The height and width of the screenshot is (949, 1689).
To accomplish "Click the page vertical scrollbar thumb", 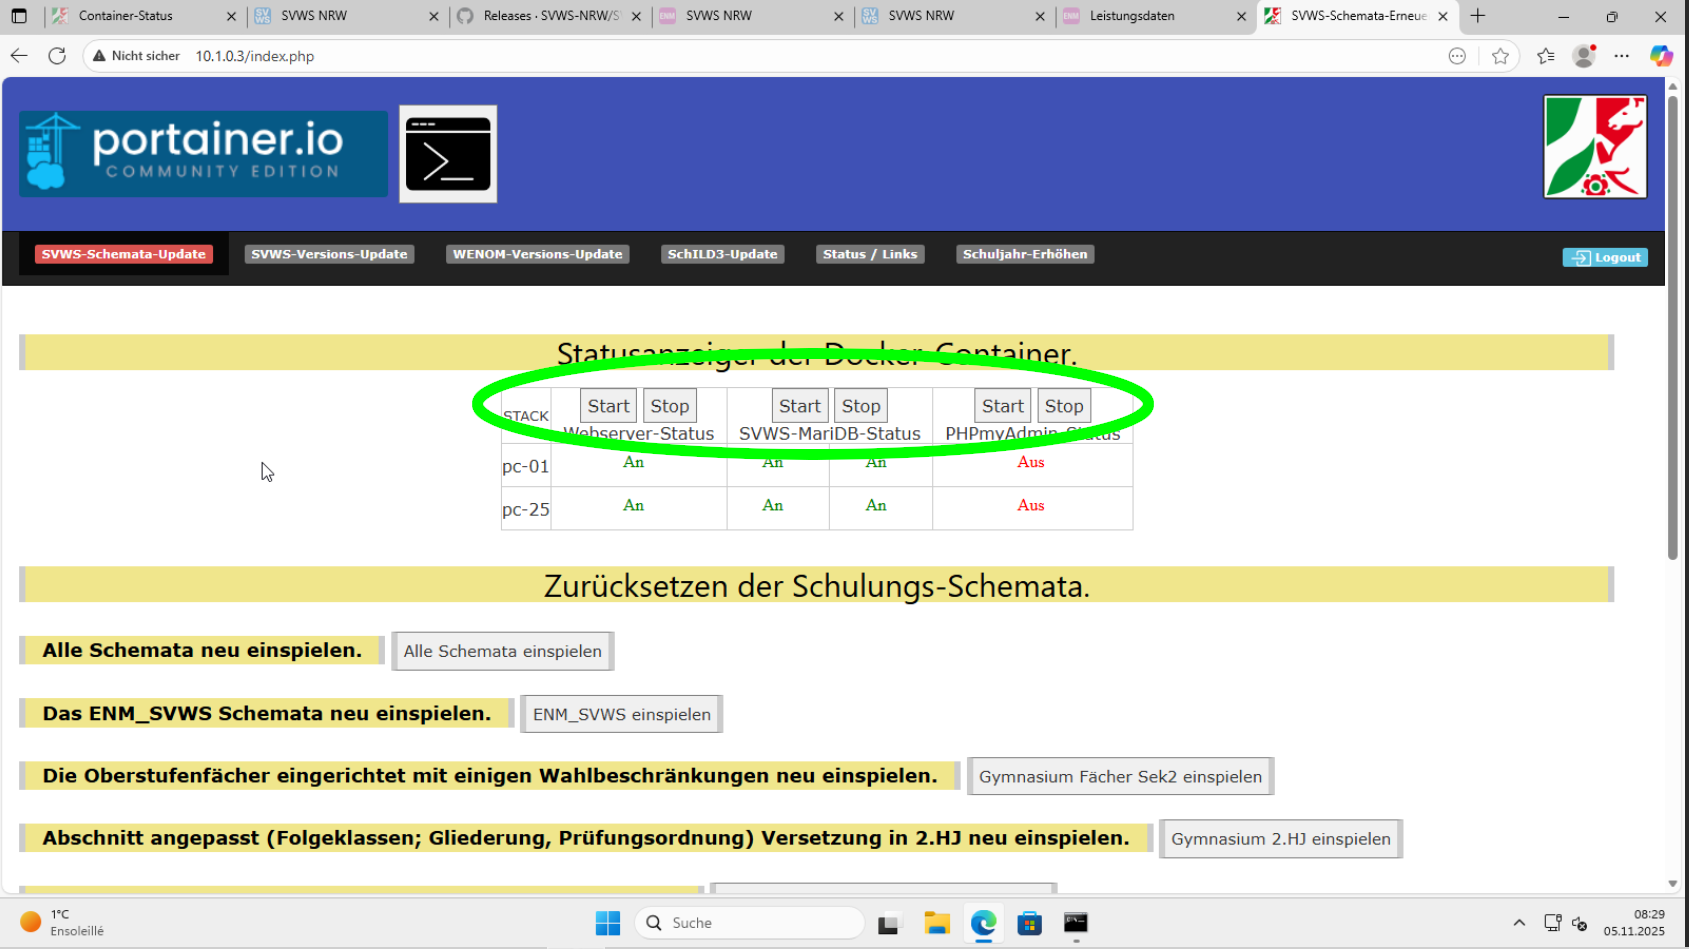I will coord(1673,330).
